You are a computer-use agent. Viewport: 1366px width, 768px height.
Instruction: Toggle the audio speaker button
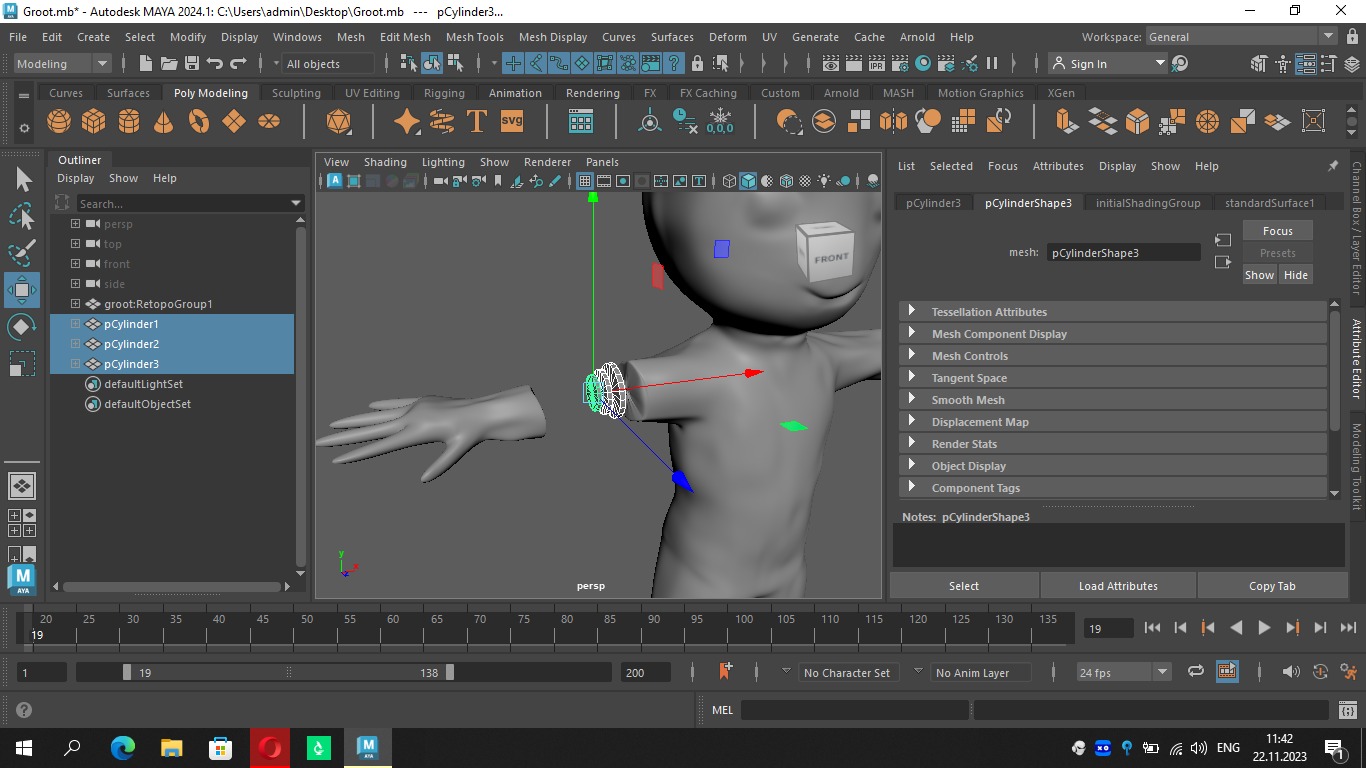[x=1291, y=672]
